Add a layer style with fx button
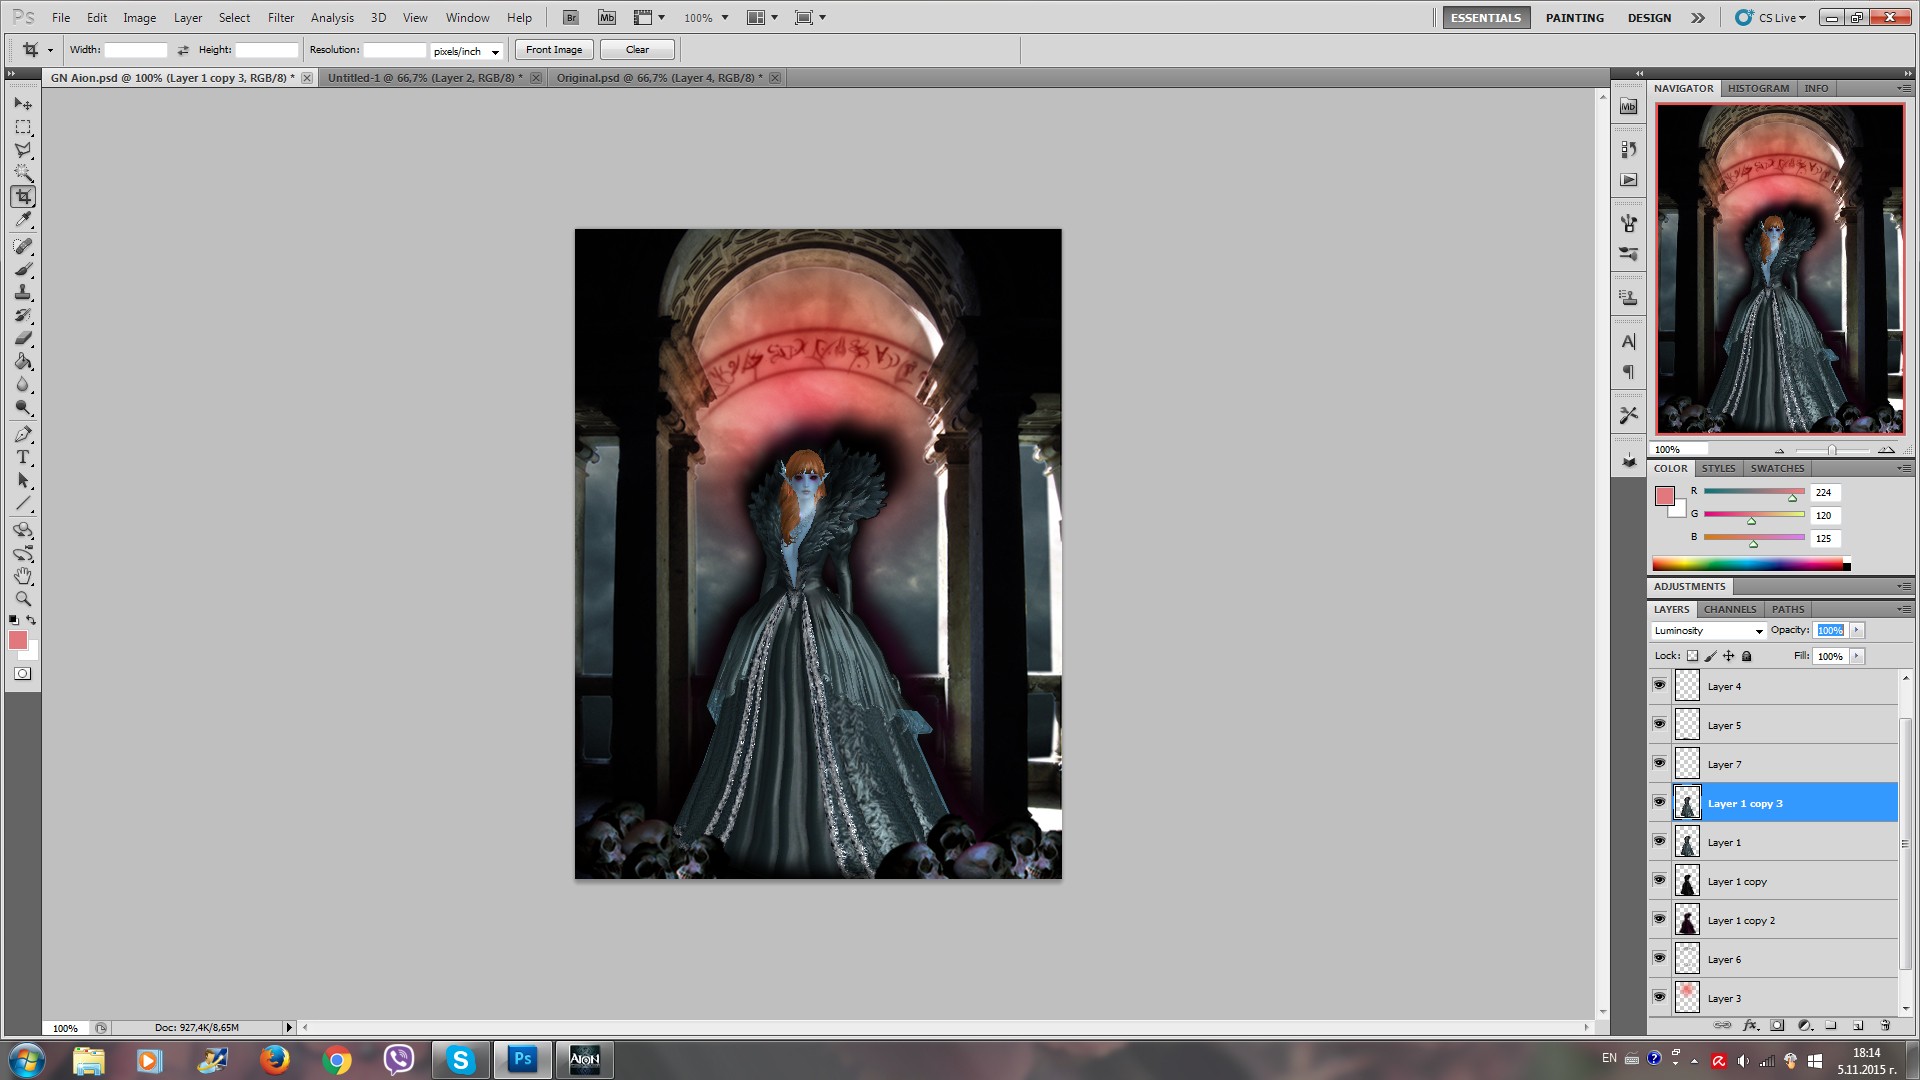1920x1080 pixels. pos(1750,1025)
